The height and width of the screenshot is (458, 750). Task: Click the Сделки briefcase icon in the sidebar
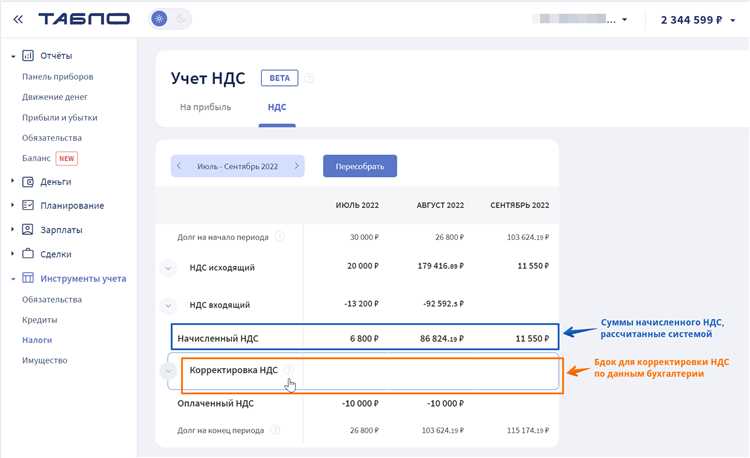29,254
